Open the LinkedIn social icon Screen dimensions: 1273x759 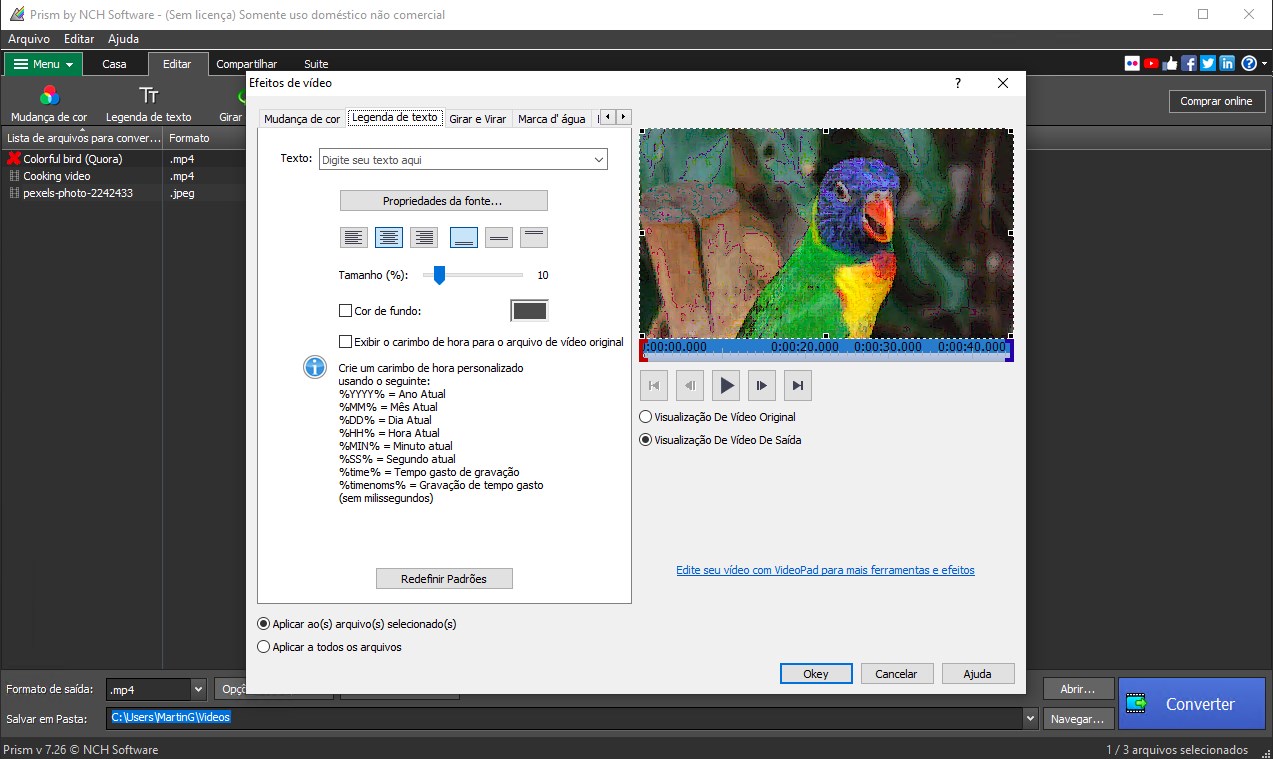tap(1227, 63)
